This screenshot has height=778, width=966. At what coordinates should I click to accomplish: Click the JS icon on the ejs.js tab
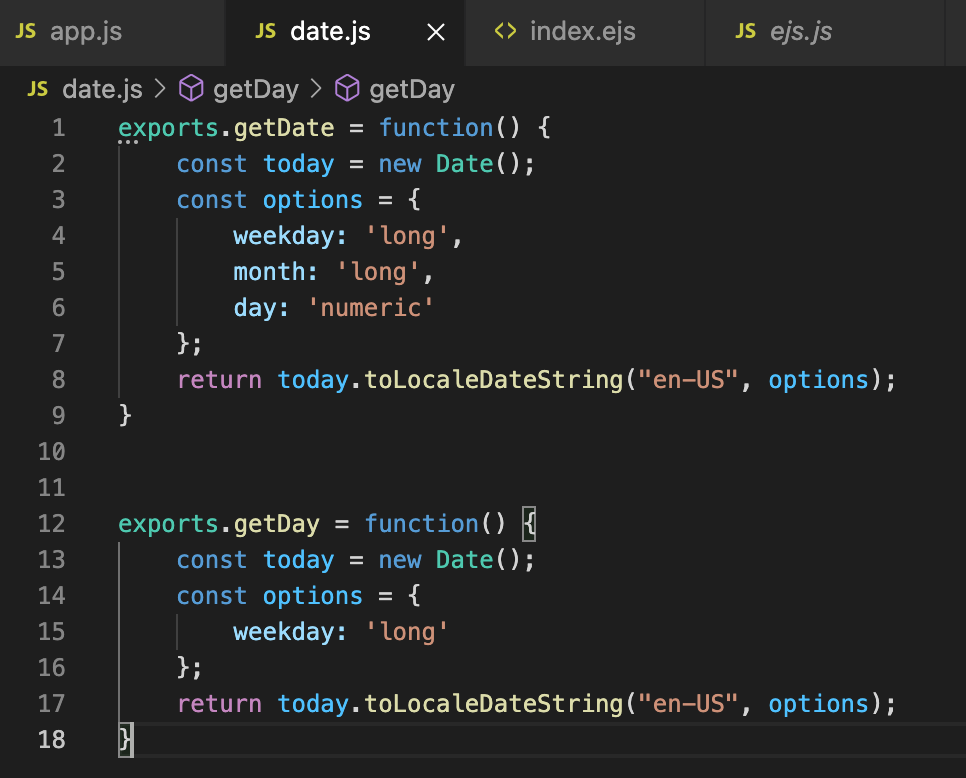click(745, 31)
